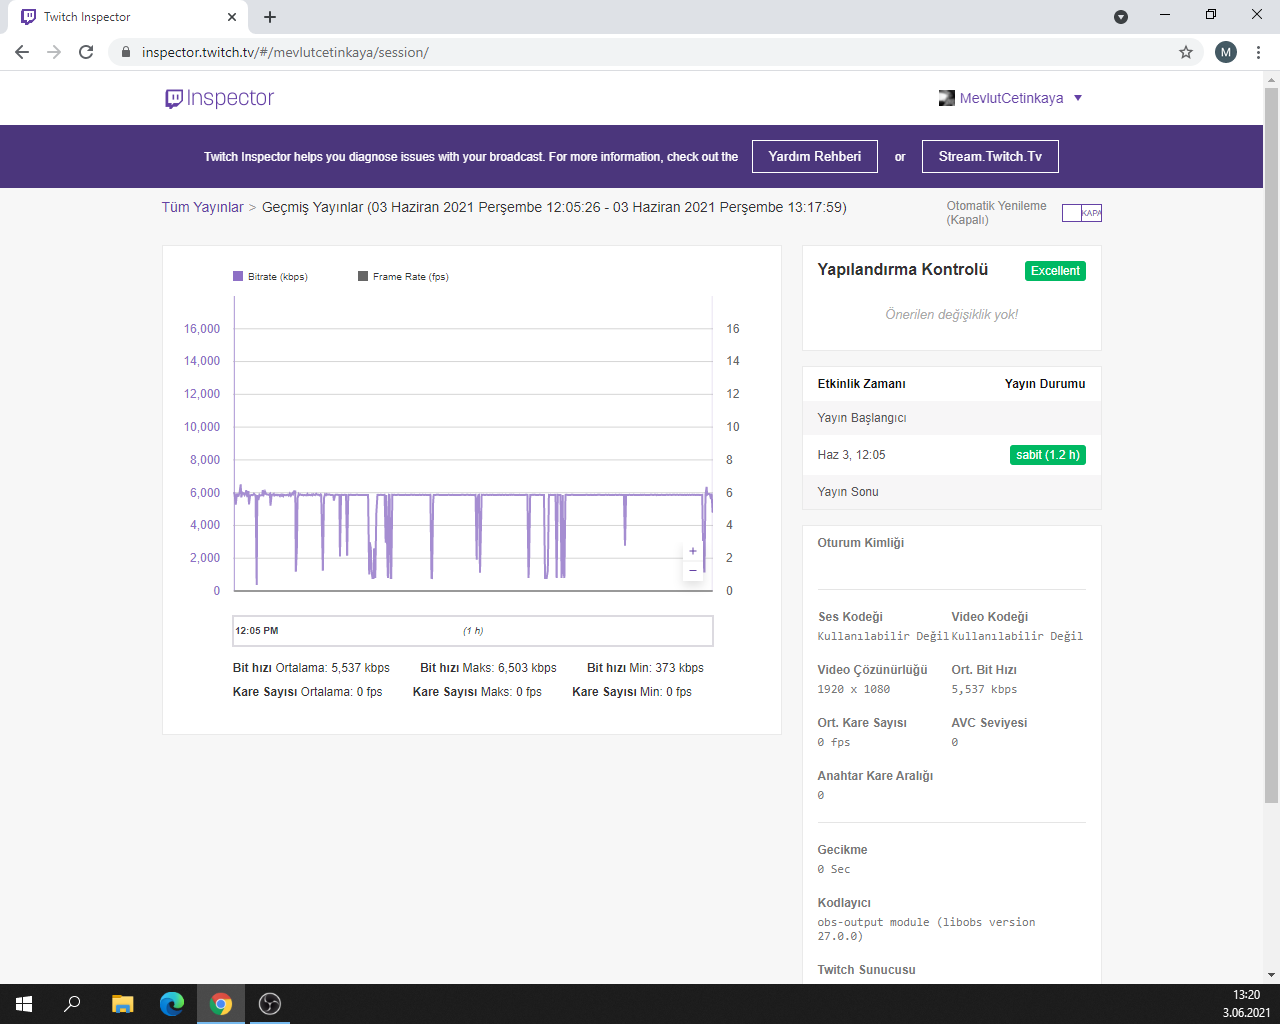The image size is (1280, 1024).
Task: Zoom out on the chart
Action: click(x=693, y=570)
